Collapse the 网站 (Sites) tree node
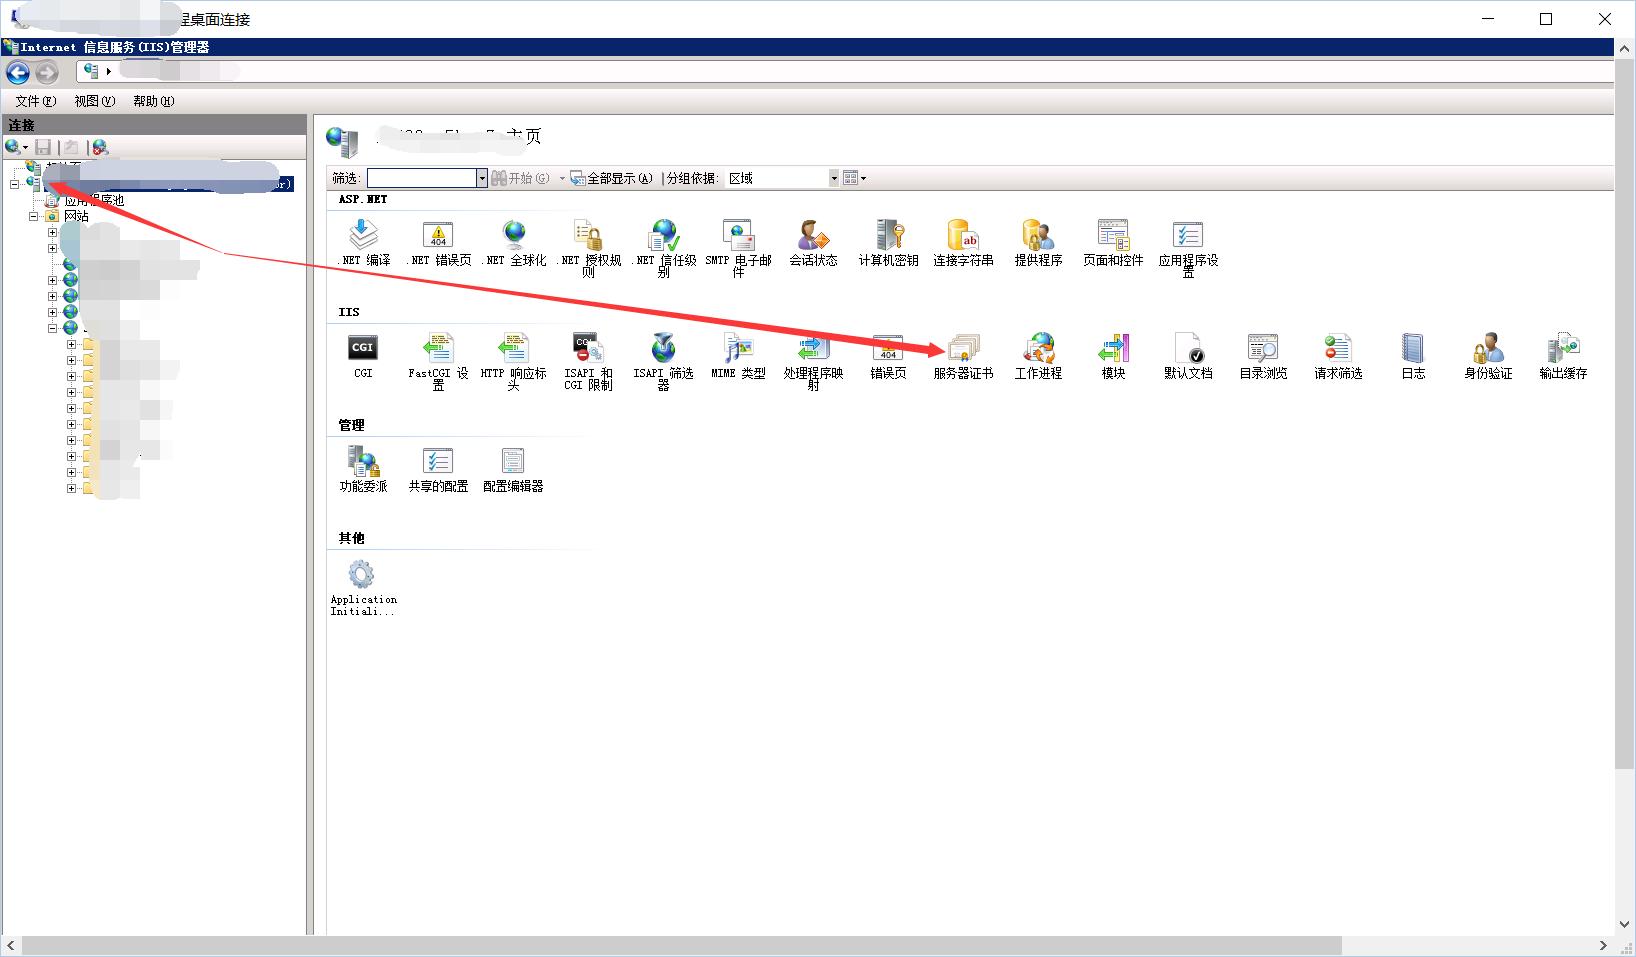 pos(34,216)
